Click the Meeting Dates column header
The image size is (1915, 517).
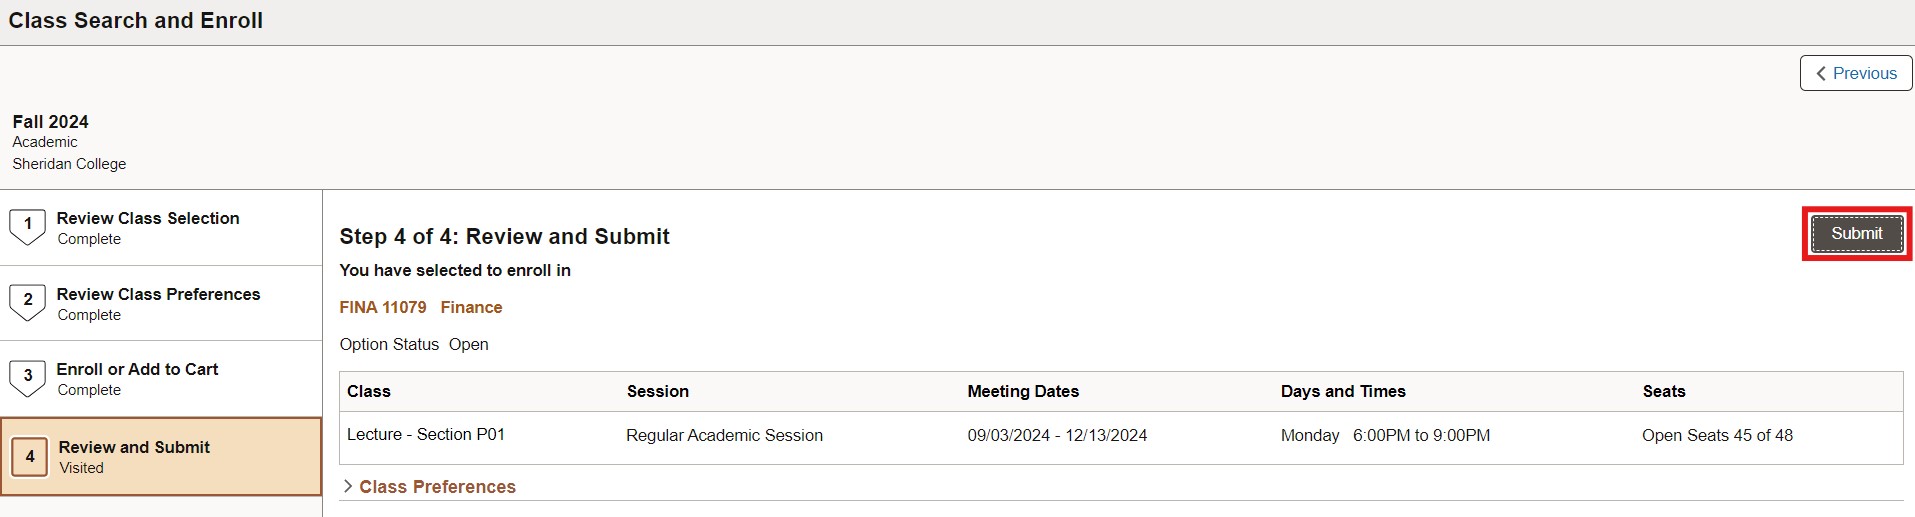(x=1023, y=392)
